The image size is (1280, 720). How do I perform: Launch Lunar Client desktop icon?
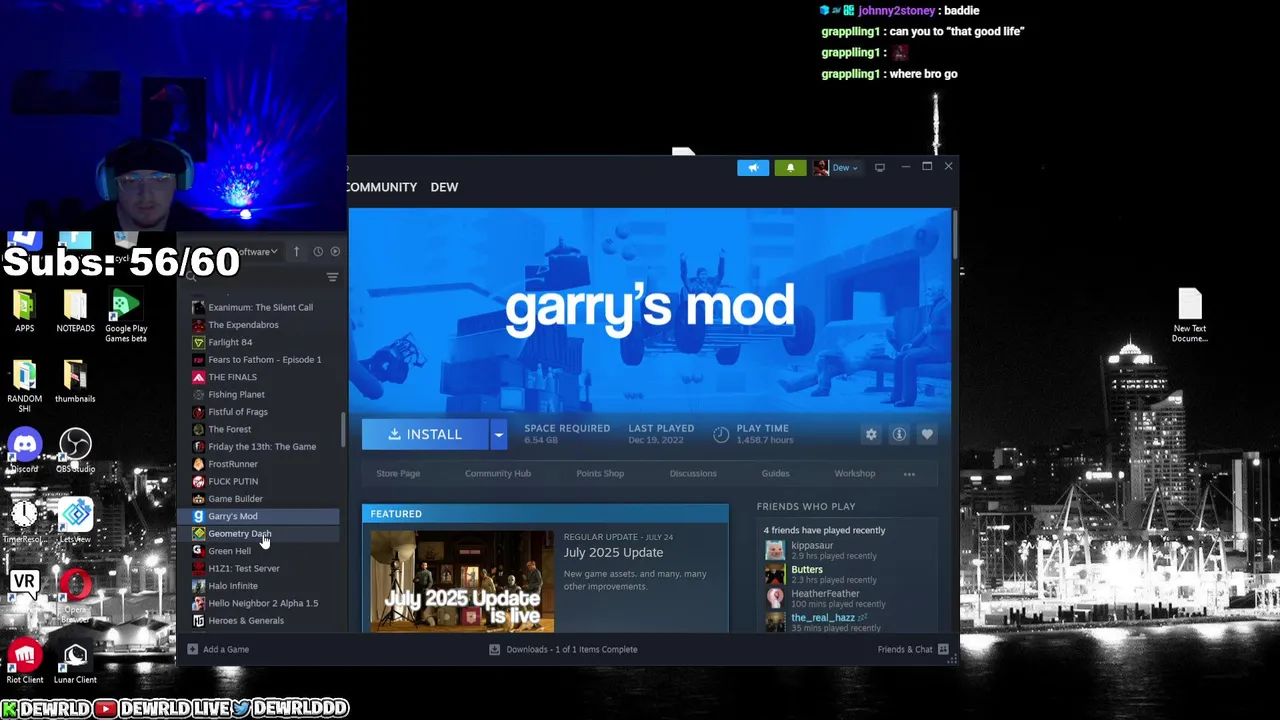pyautogui.click(x=75, y=661)
